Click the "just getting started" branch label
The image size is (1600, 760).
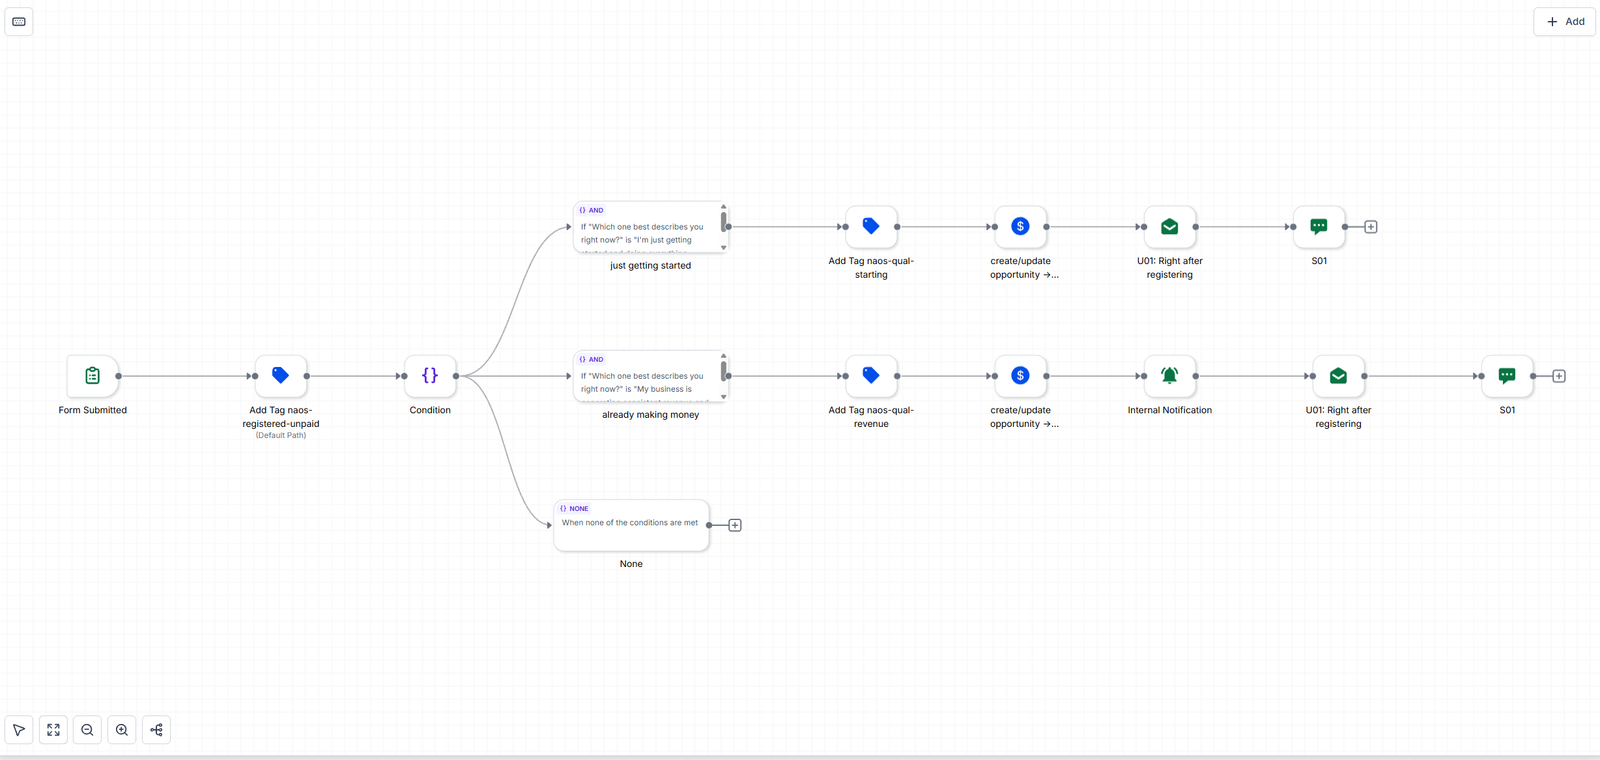point(651,266)
